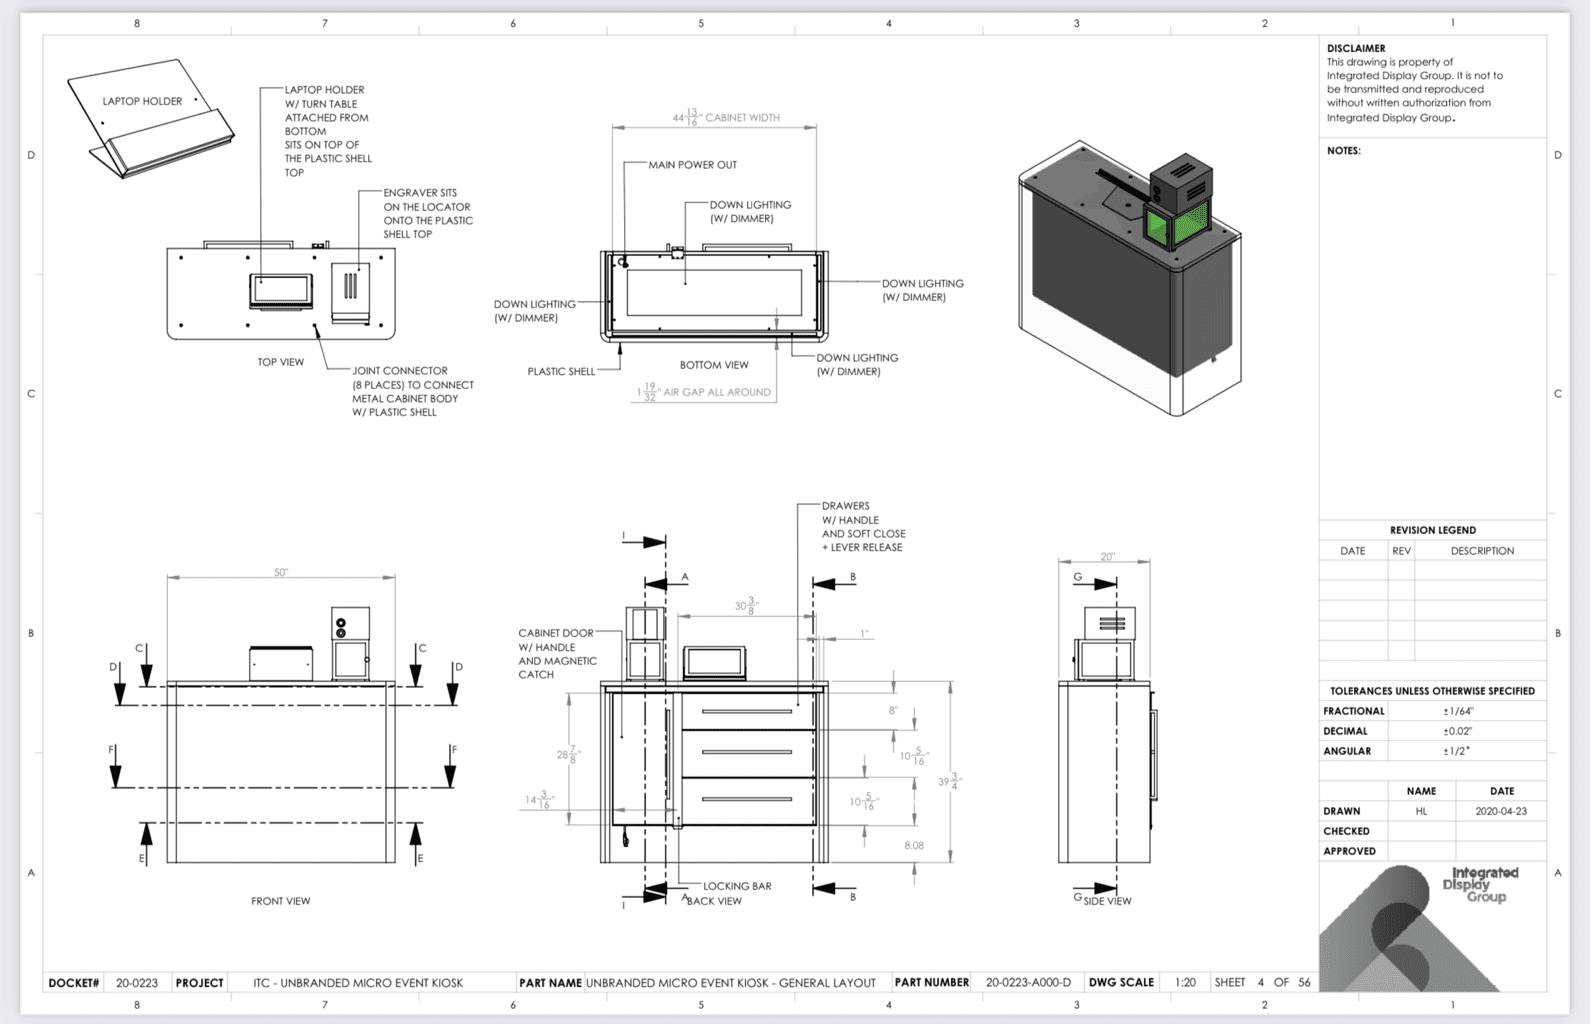Select the 'FRONT VIEW' caption
Viewport: 1590px width, 1024px height.
click(x=280, y=901)
